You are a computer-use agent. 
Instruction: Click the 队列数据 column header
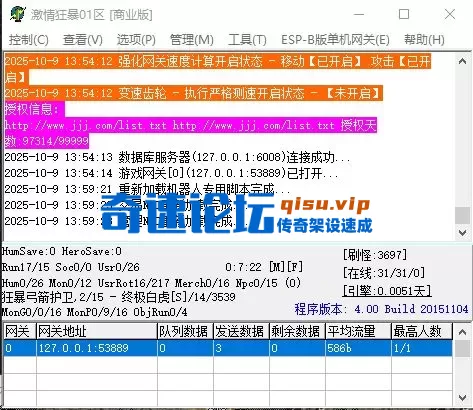pos(185,331)
